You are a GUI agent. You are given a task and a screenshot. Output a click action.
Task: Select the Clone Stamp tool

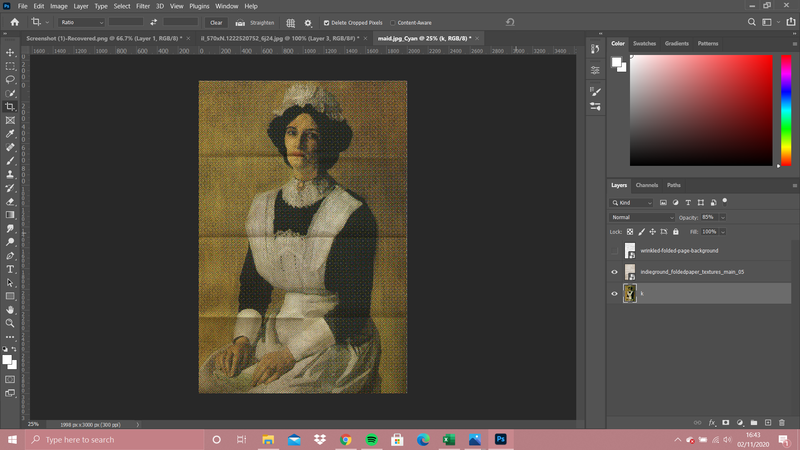(10, 174)
